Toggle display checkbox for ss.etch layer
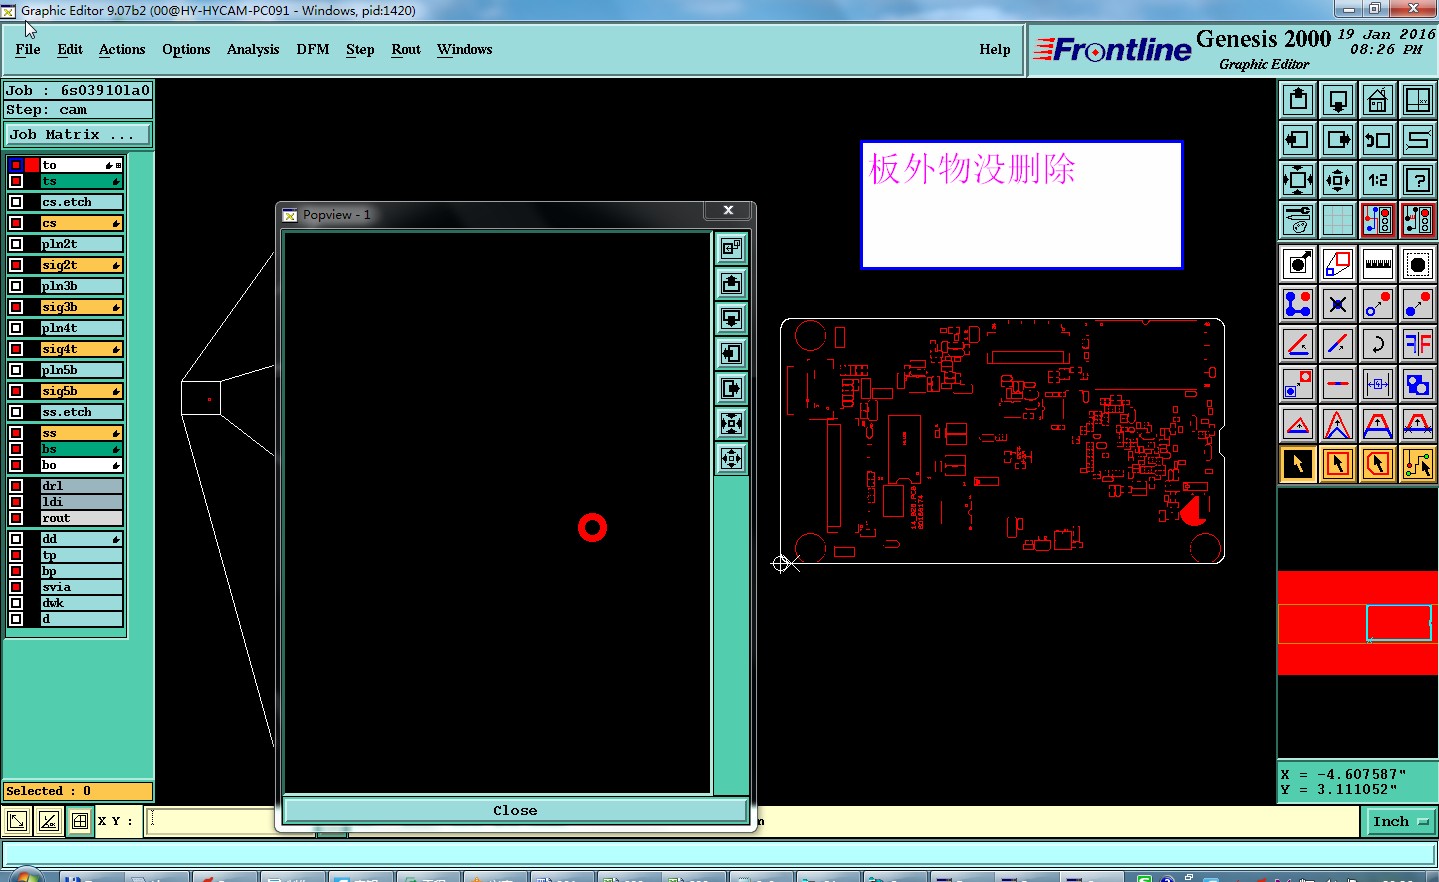This screenshot has height=882, width=1439. pos(16,412)
